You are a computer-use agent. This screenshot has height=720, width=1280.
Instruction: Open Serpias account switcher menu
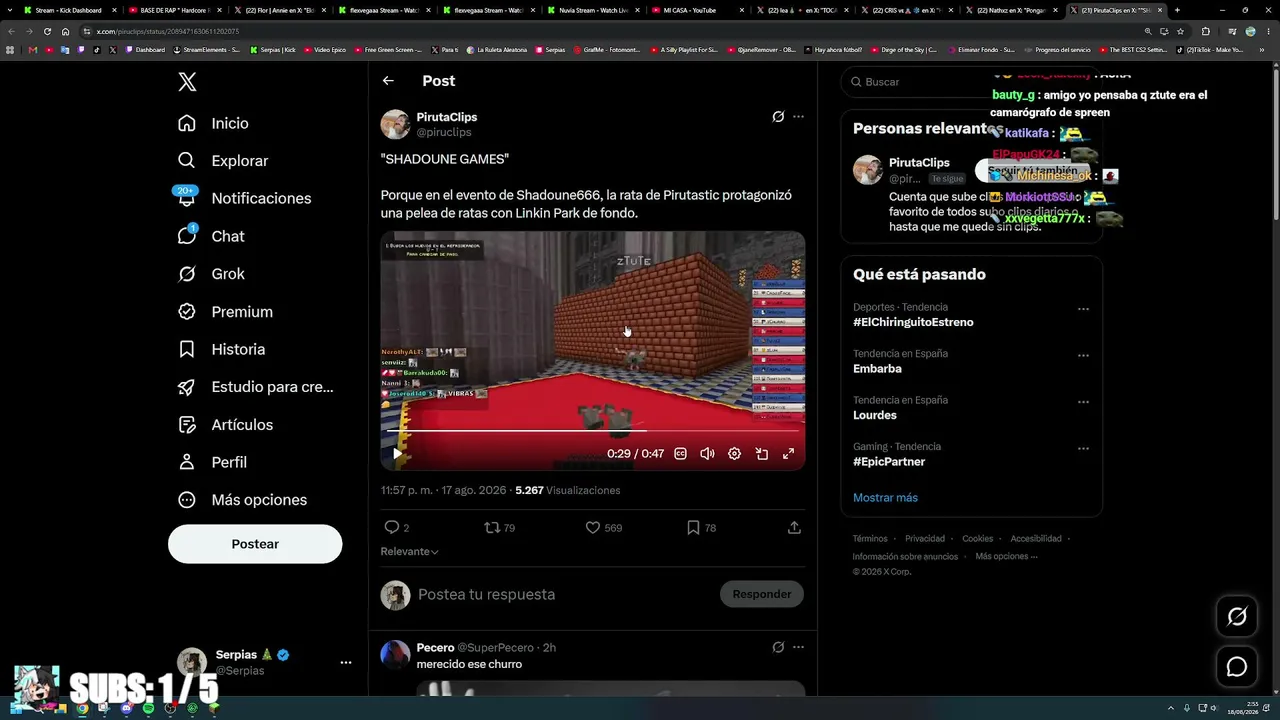pyautogui.click(x=346, y=662)
